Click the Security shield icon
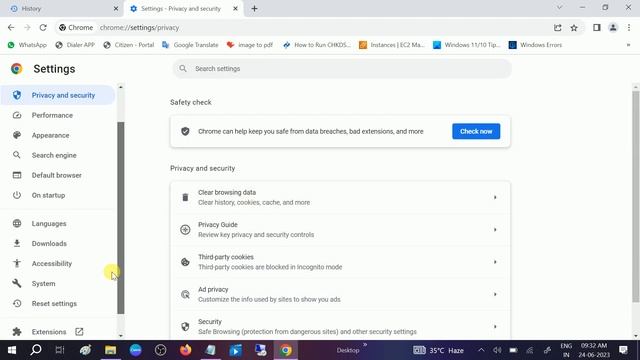Image resolution: width=640 pixels, height=360 pixels. (185, 327)
